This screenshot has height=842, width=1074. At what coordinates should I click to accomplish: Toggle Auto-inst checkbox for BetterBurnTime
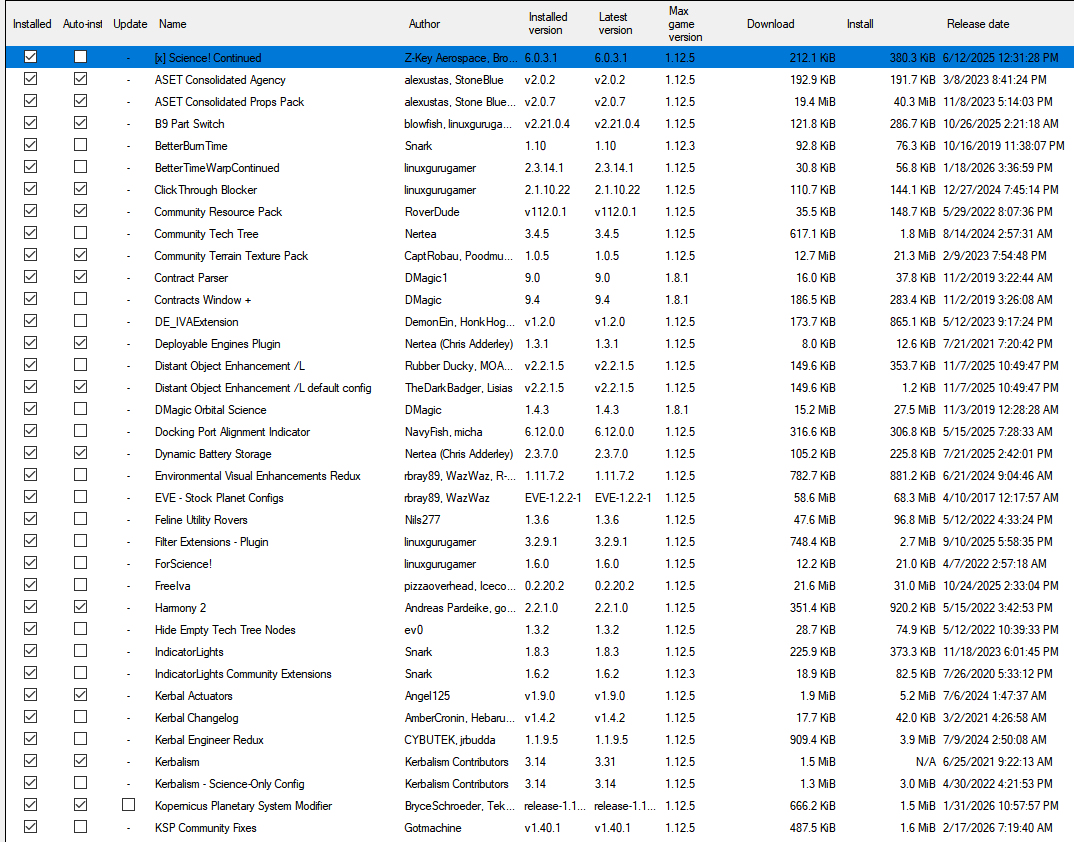tap(81, 145)
